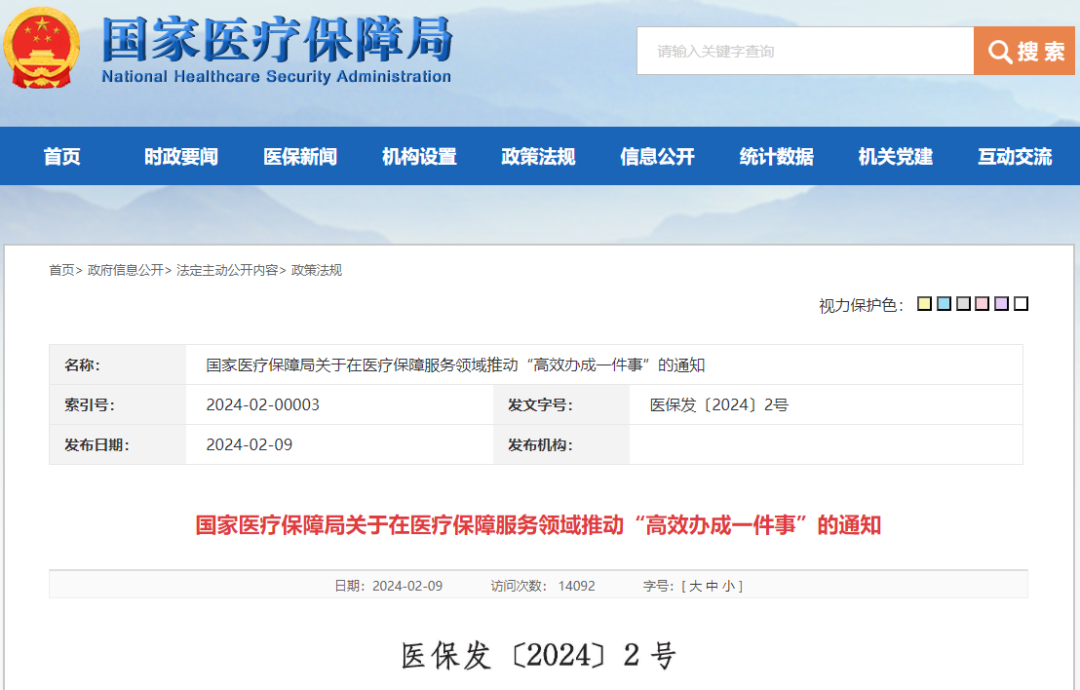The image size is (1080, 690).
Task: Click the national emblem logo
Action: 41,48
